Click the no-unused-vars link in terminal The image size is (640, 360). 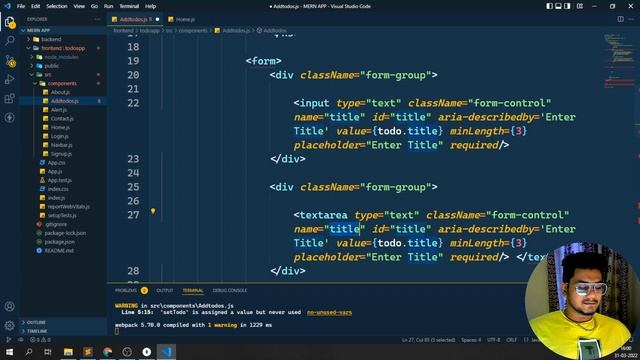(x=329, y=312)
